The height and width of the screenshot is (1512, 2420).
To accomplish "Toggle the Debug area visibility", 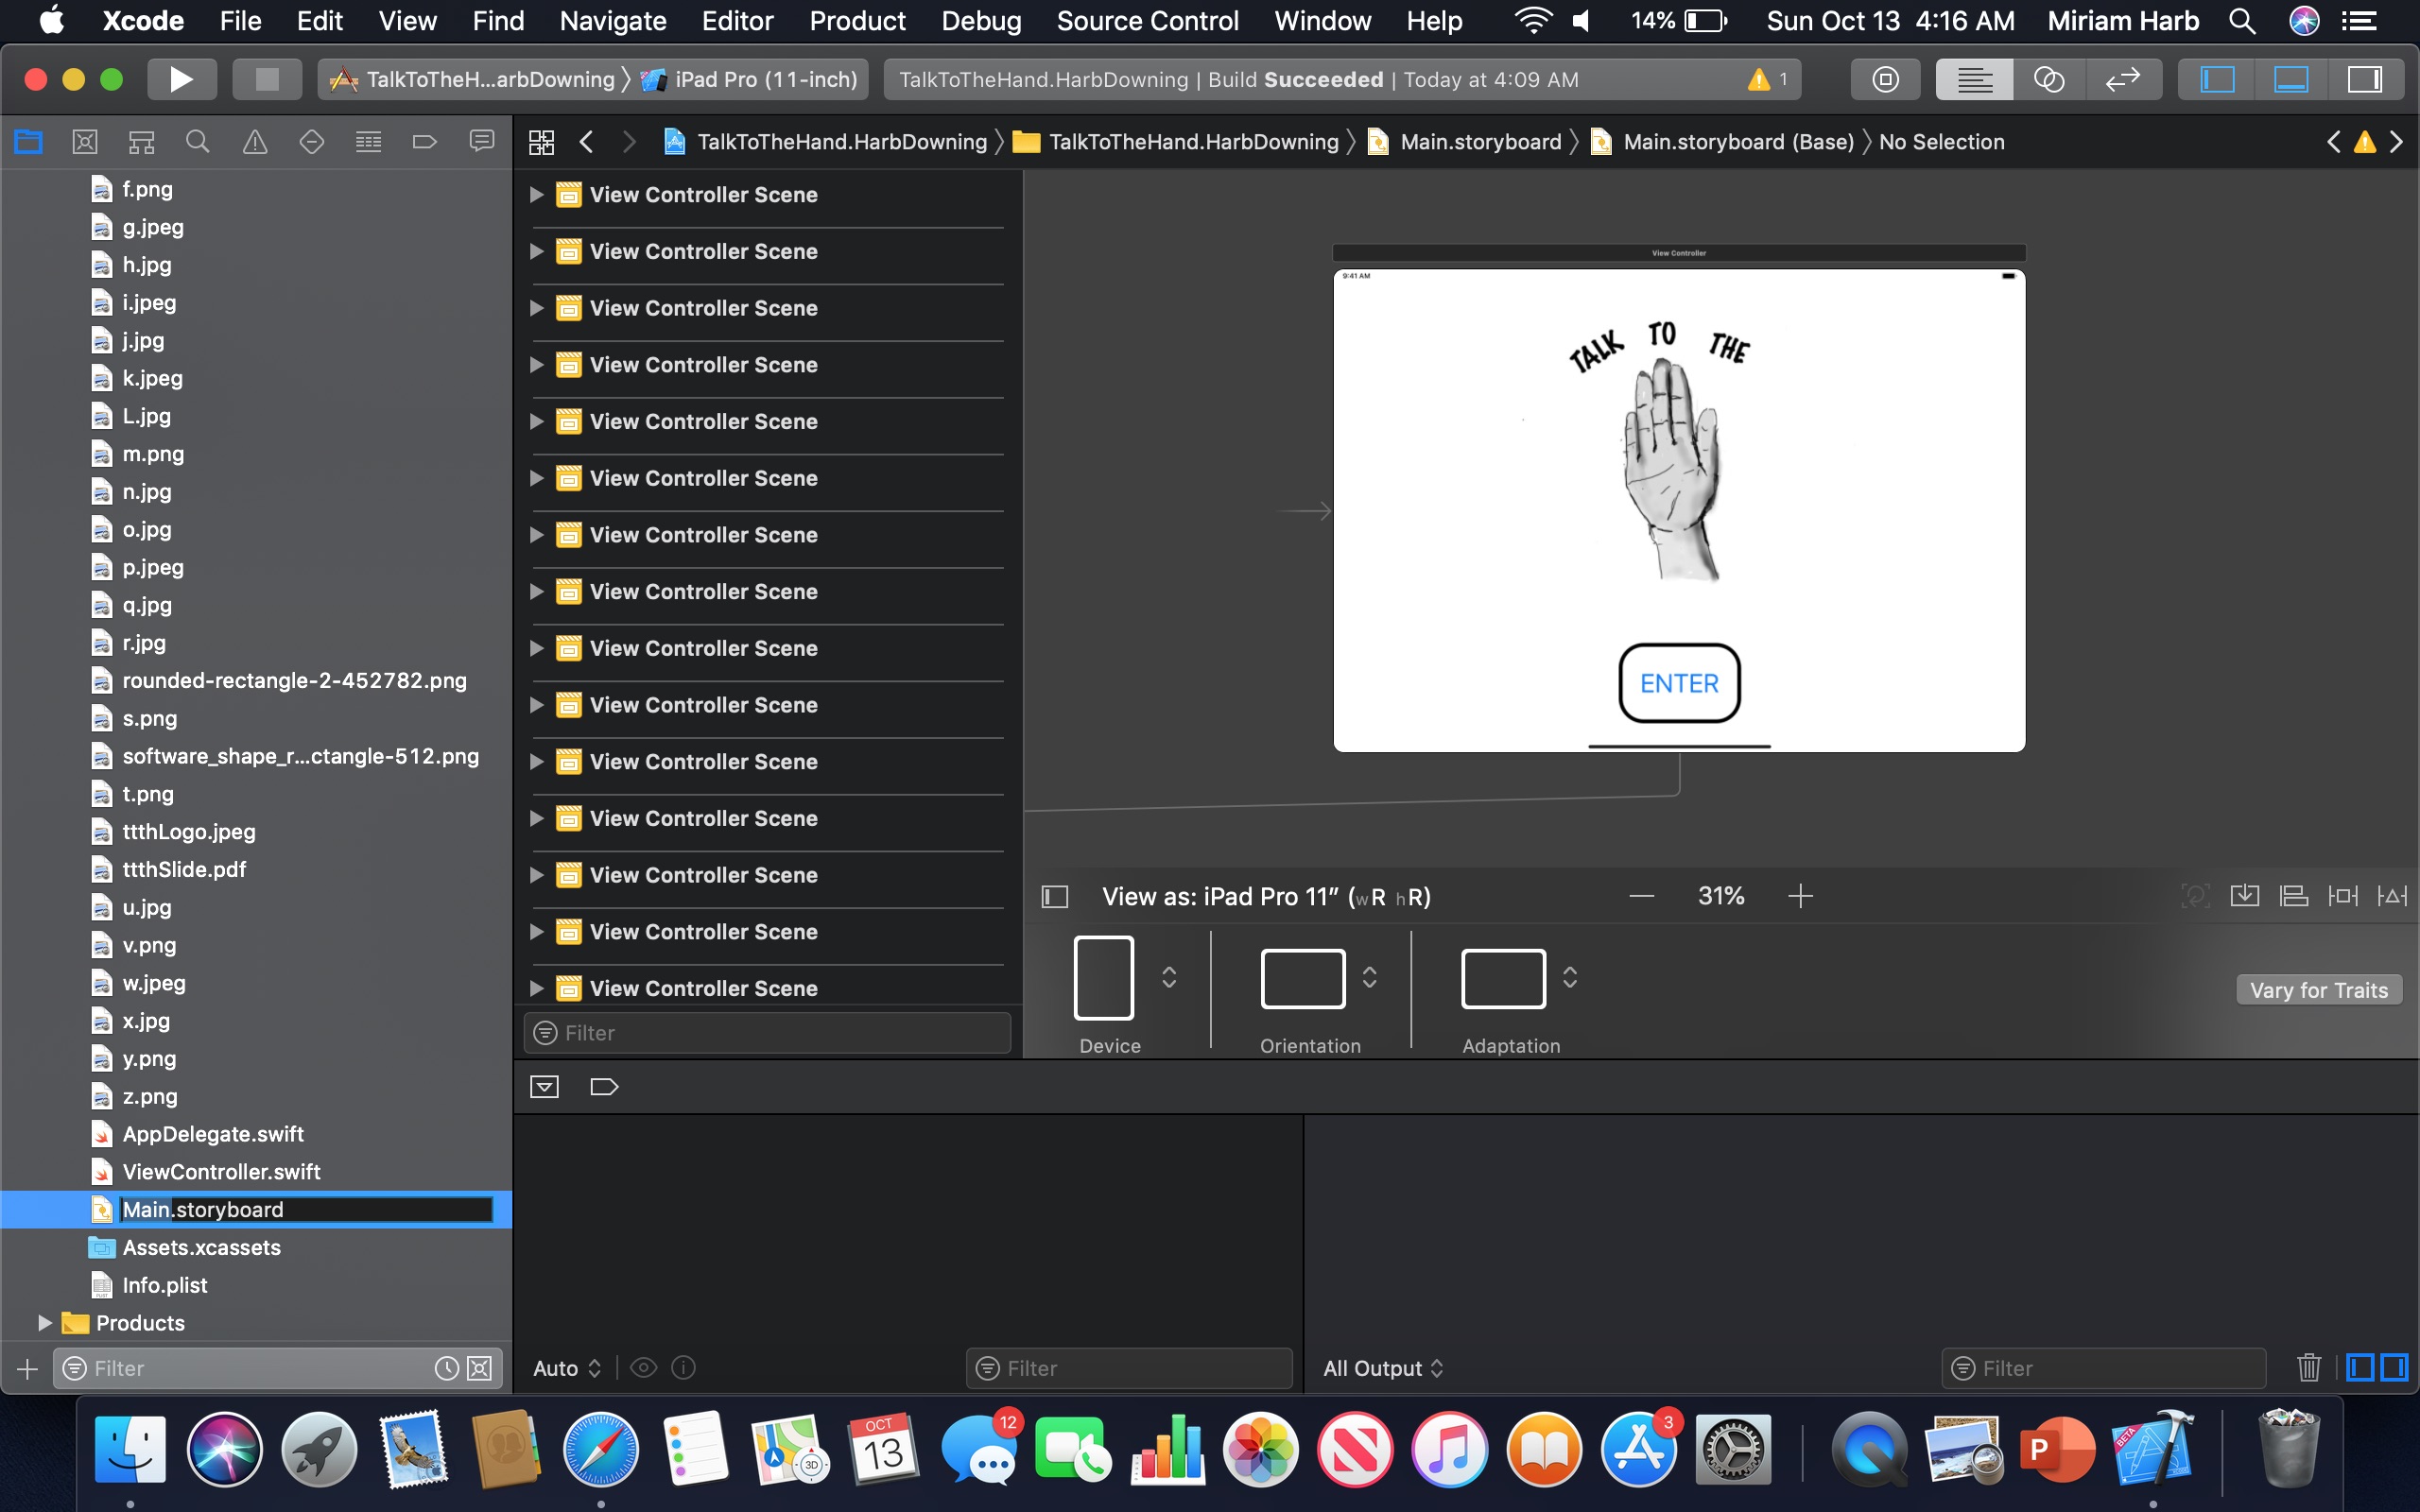I will (x=2290, y=79).
